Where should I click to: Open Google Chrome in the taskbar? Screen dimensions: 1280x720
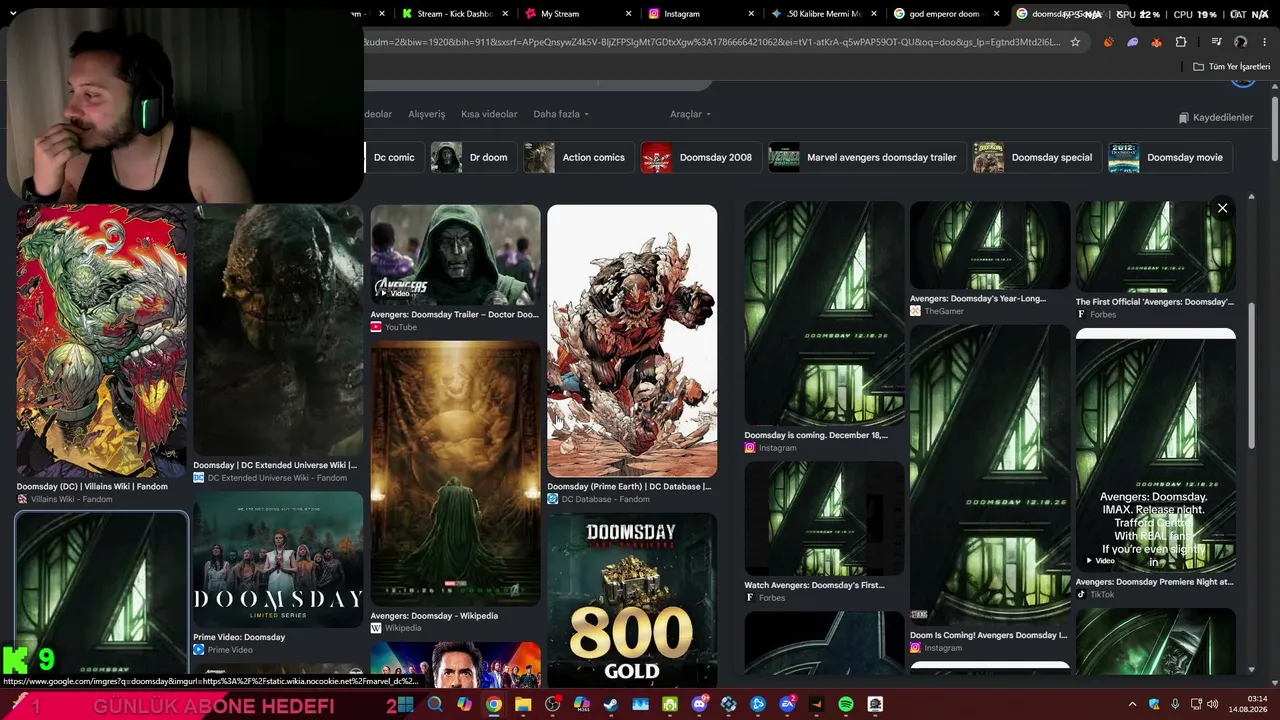click(494, 705)
